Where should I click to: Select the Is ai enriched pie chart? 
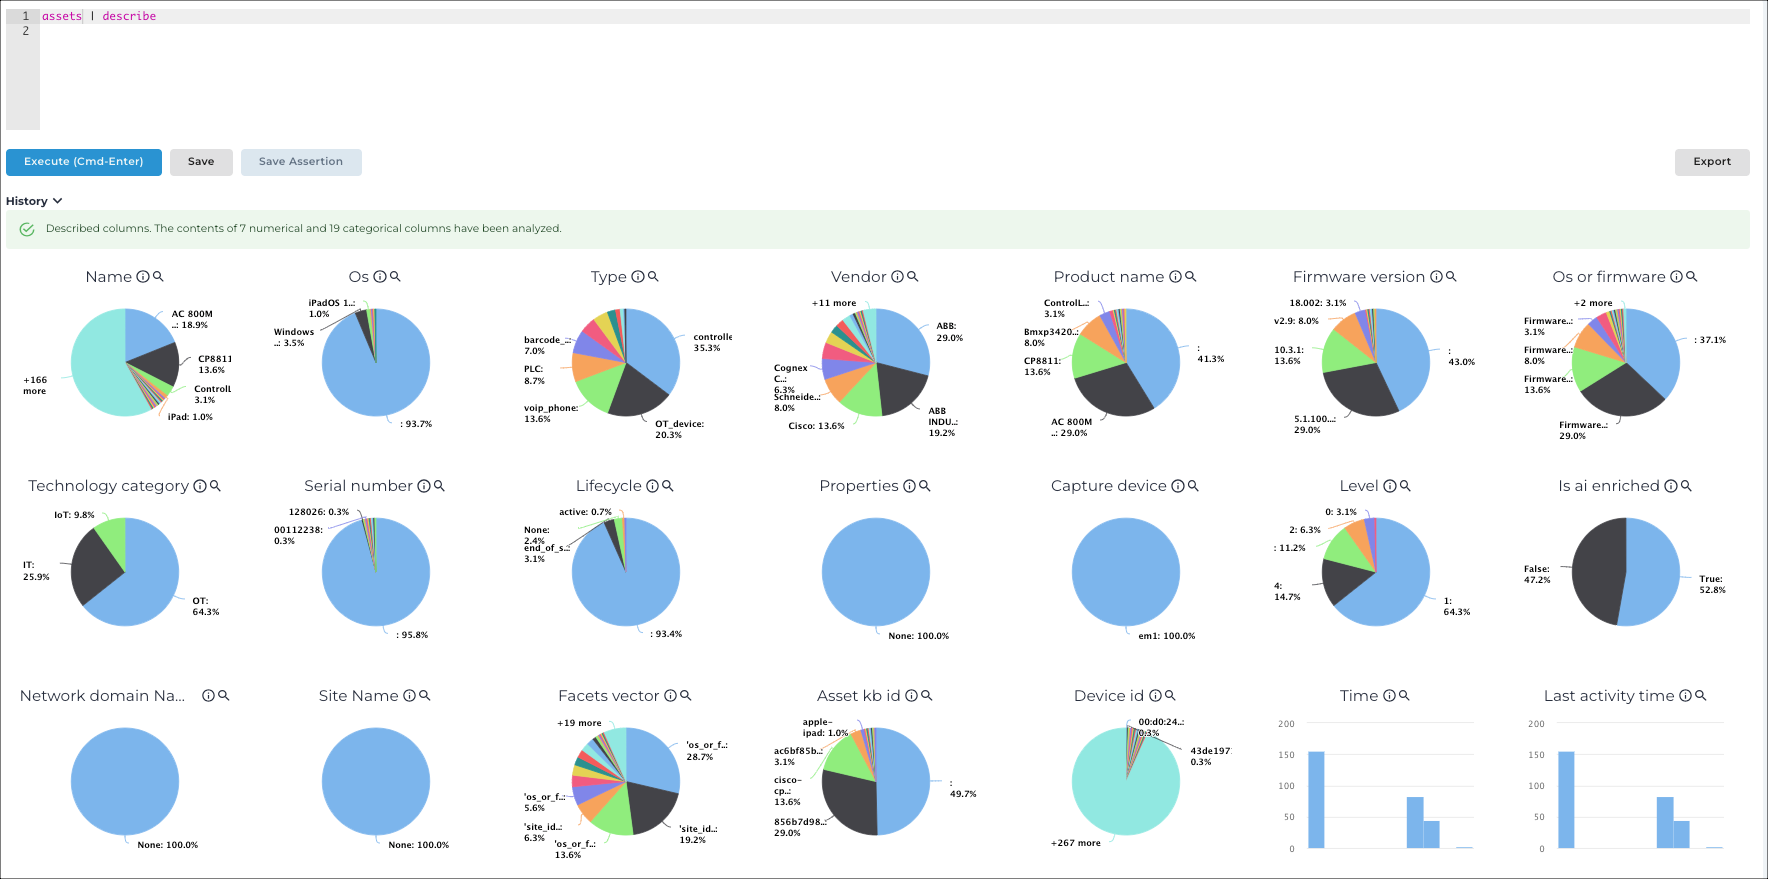[1626, 572]
